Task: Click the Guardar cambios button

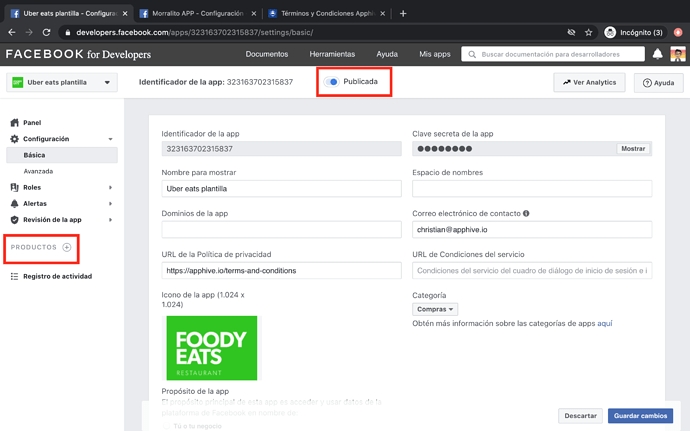Action: (640, 415)
